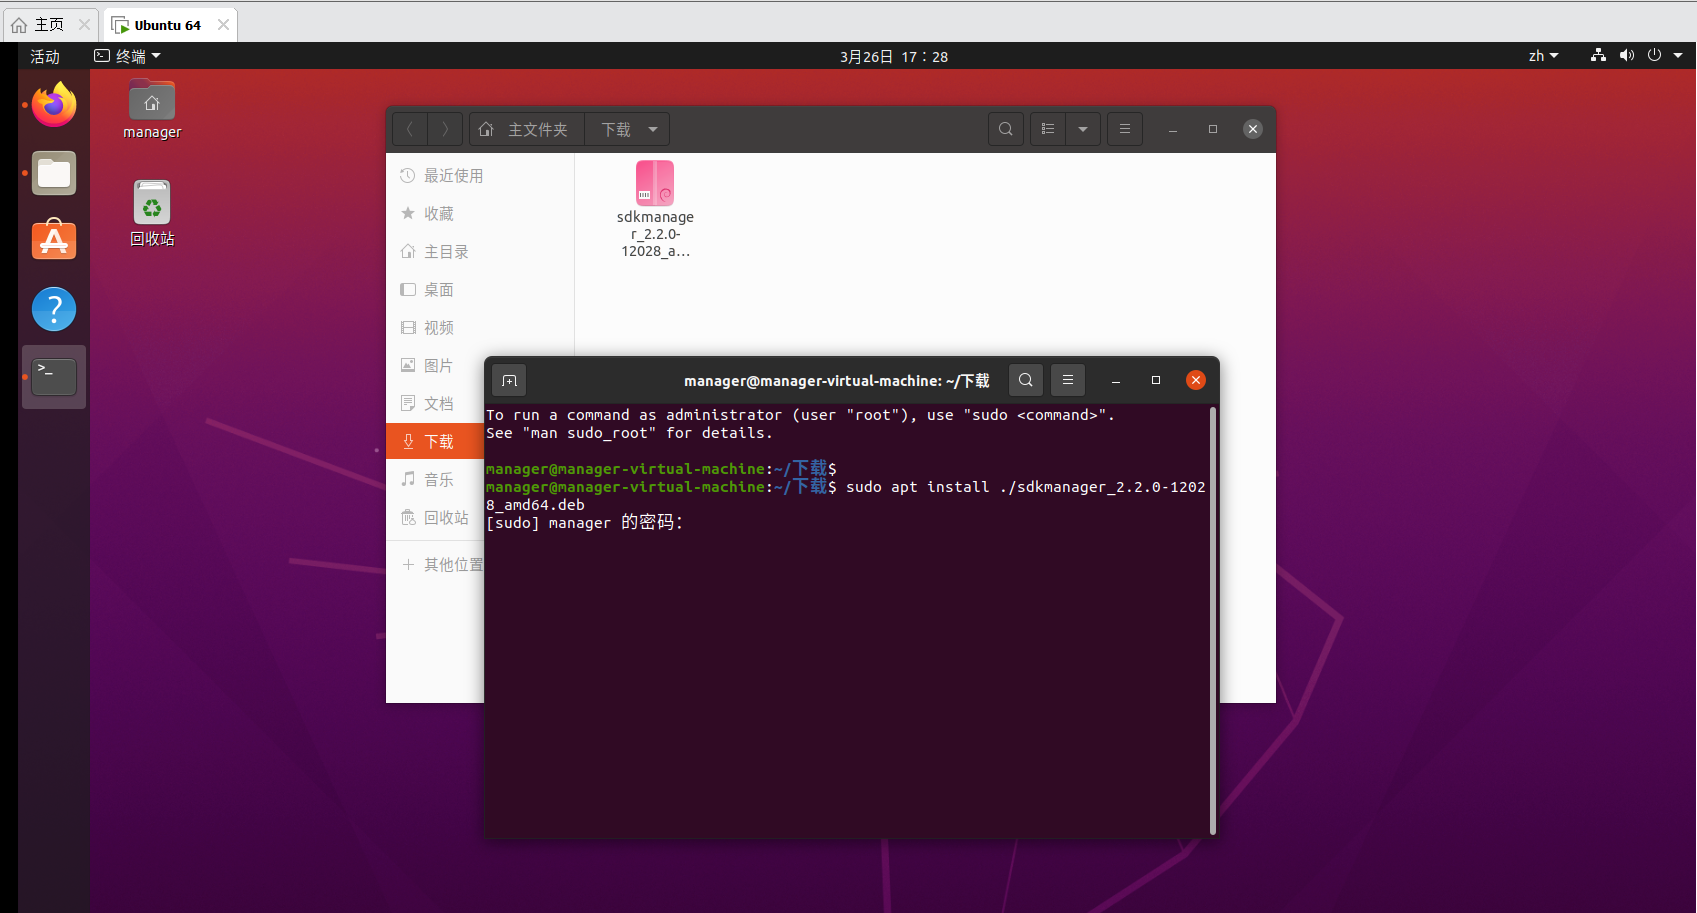1697x913 pixels.
Task: Open 最近使用 in the sidebar
Action: click(480, 176)
